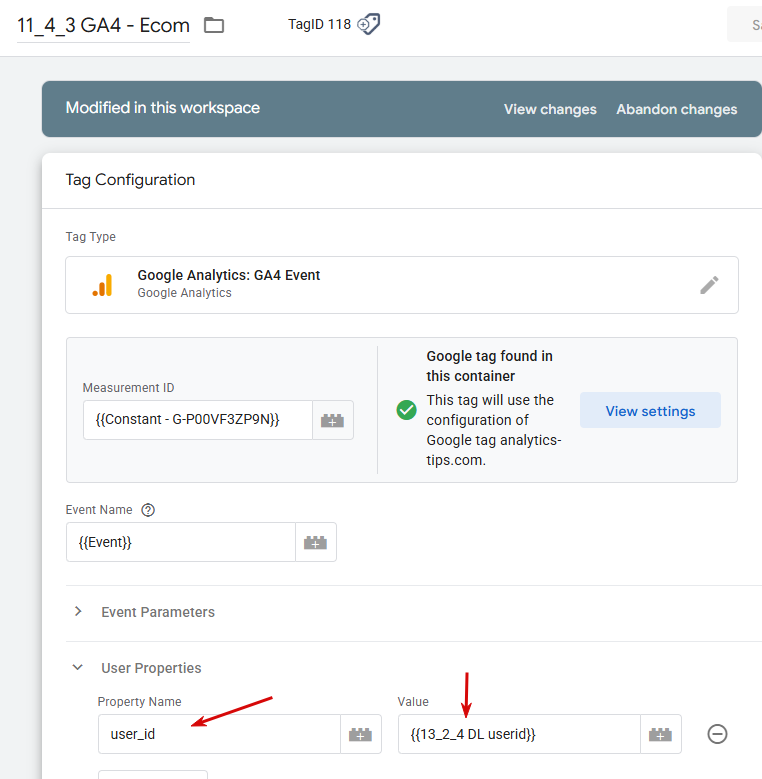Image resolution: width=762 pixels, height=779 pixels.
Task: Open the variable picker beside Event Name
Action: (316, 542)
